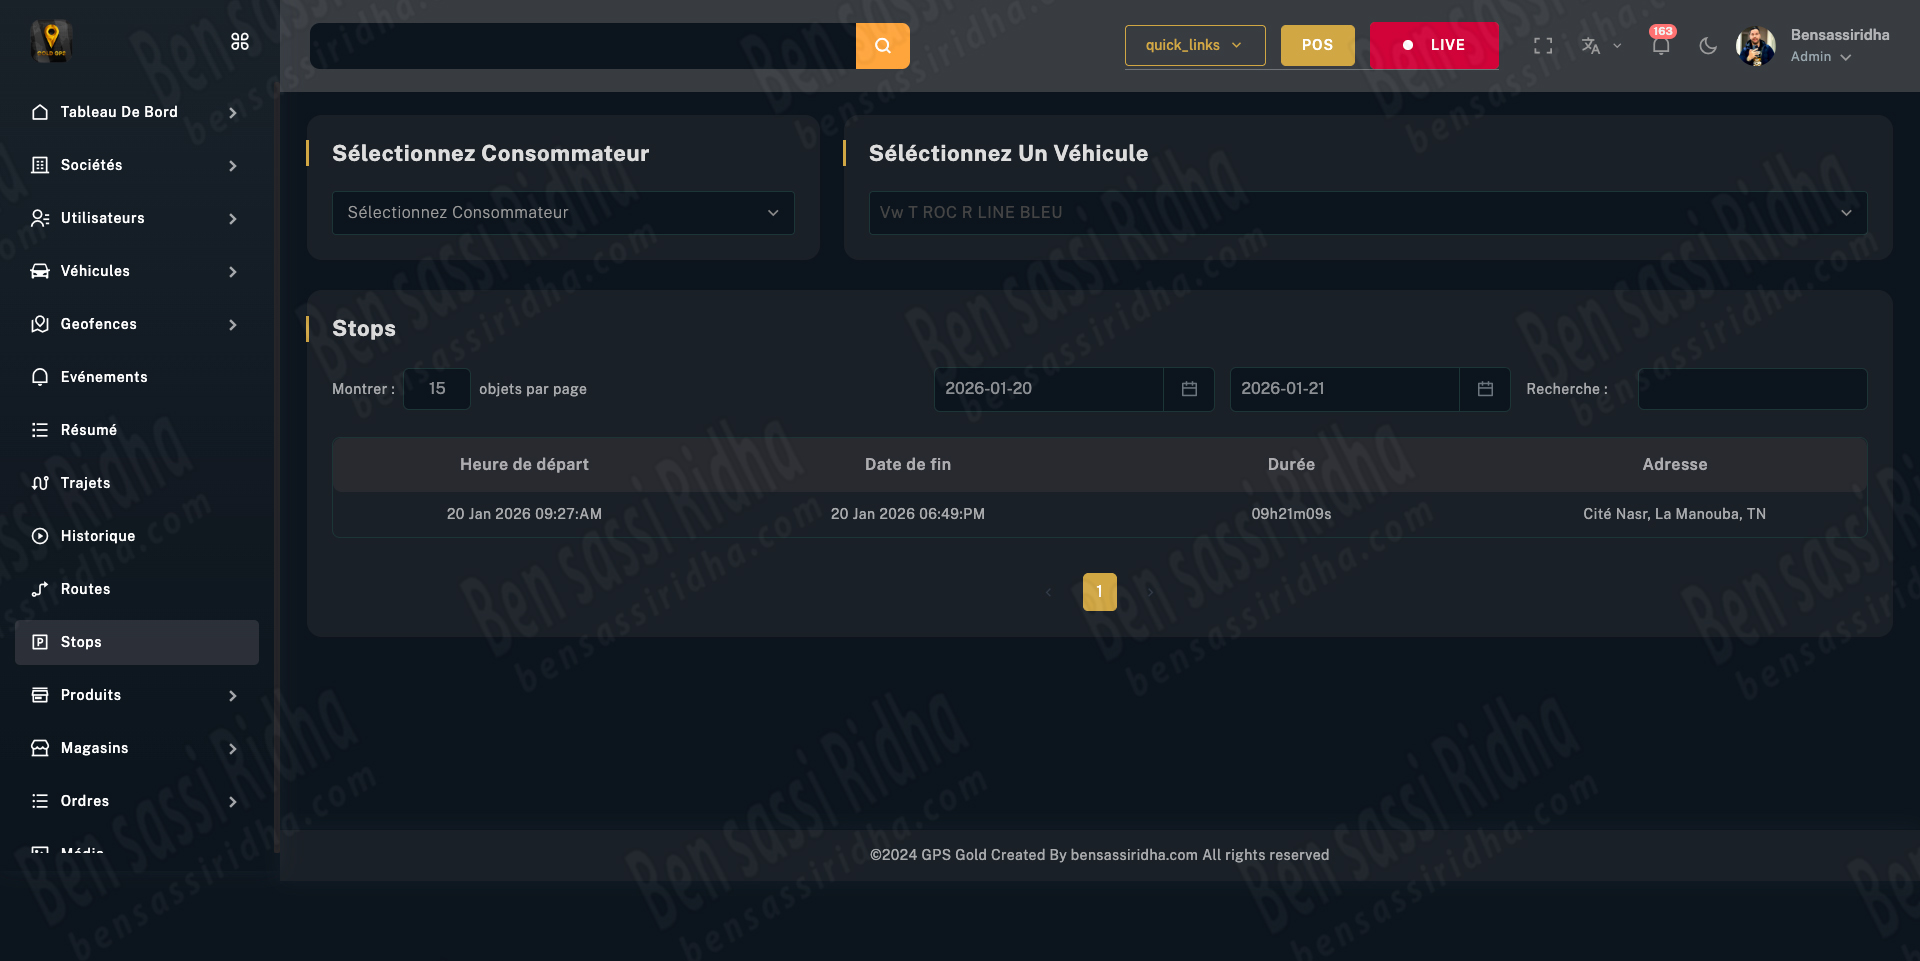Click the GPS Gold logo
Screen dimensions: 1920x961
pos(51,41)
